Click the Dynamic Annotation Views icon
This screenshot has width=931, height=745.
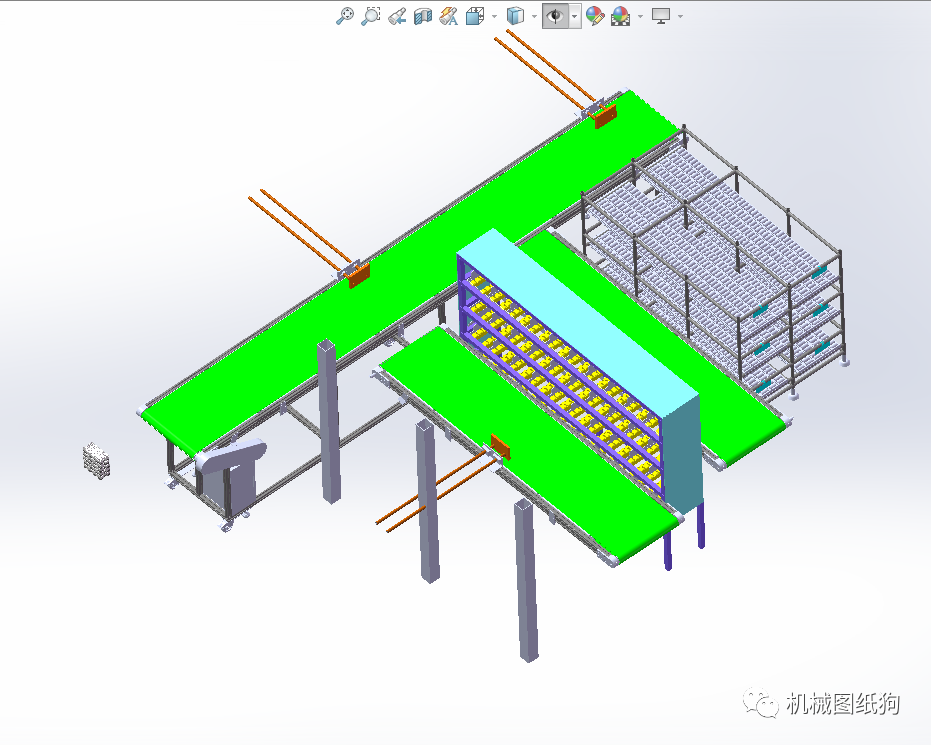(449, 16)
